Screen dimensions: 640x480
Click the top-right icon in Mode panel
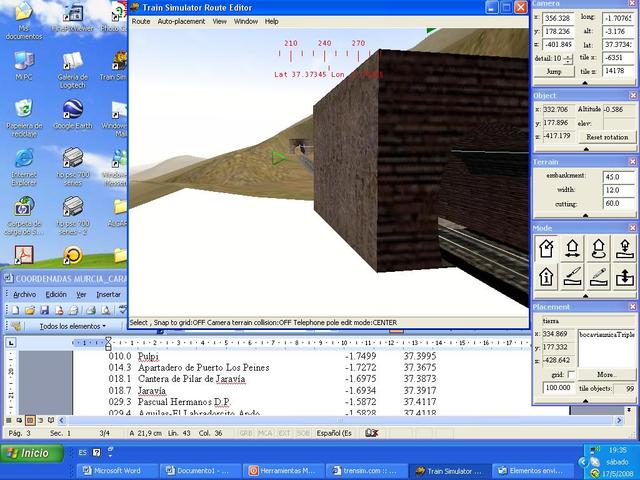623,248
